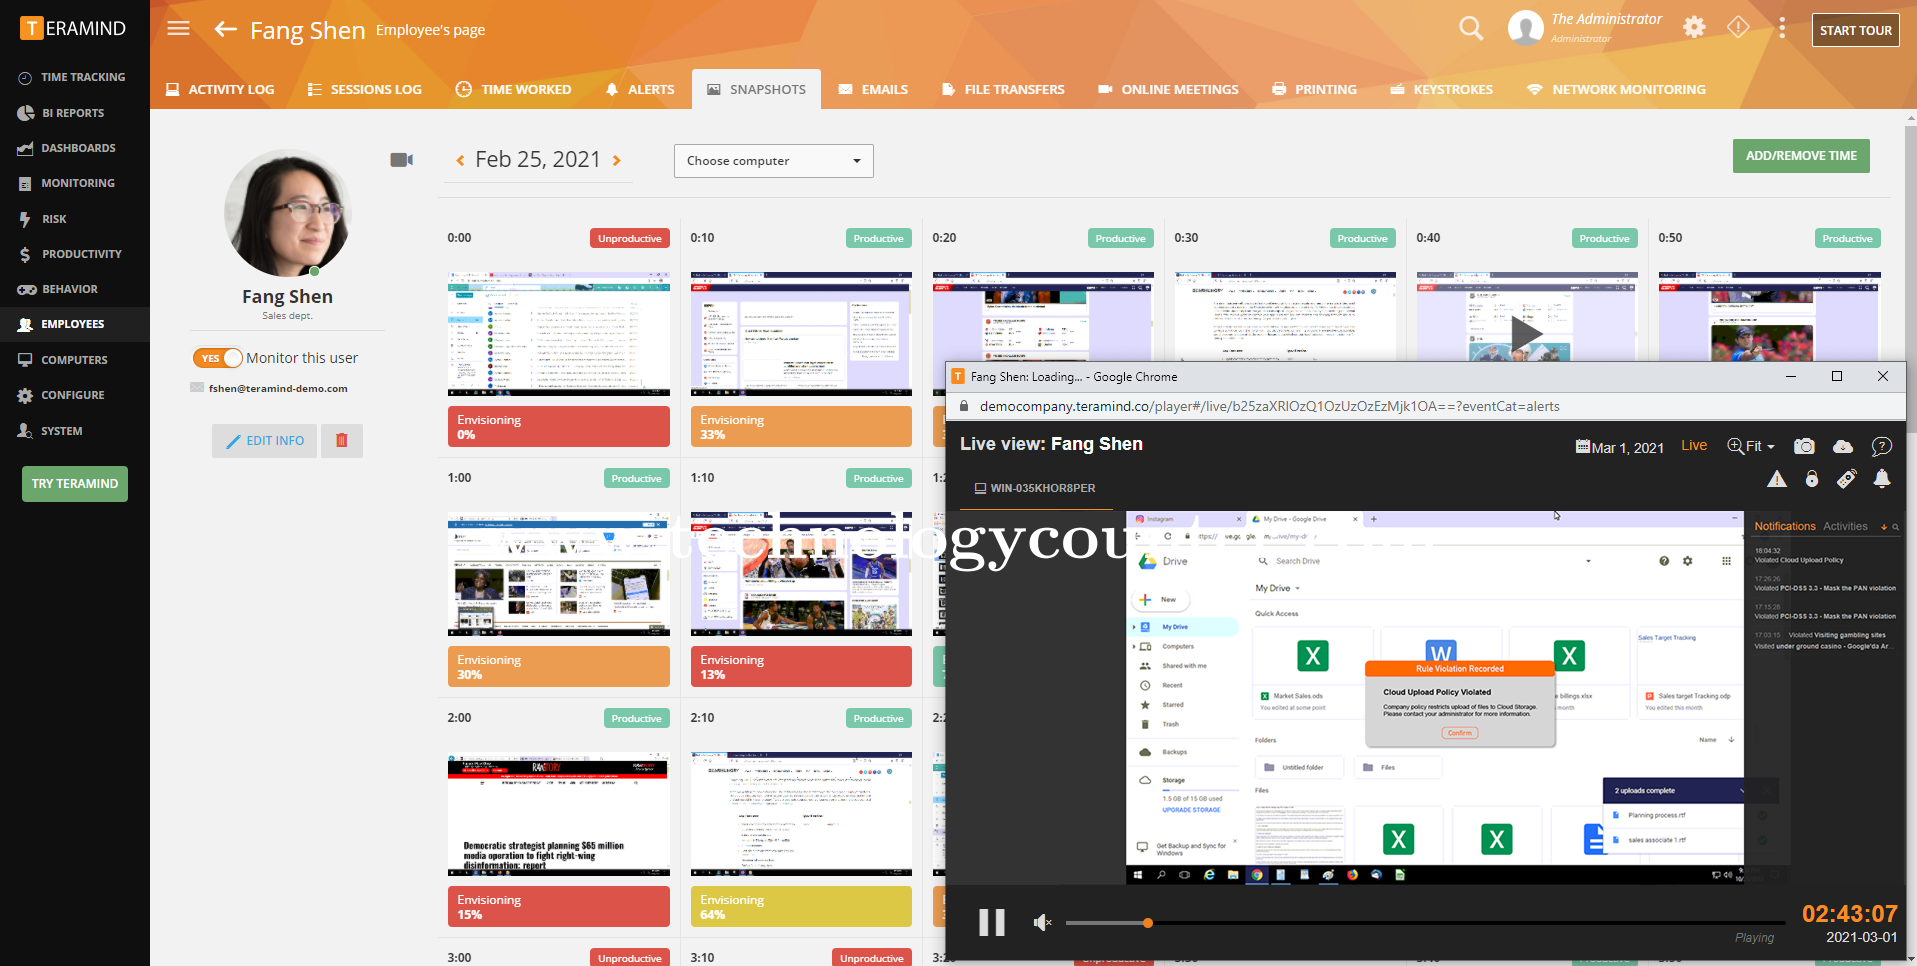The width and height of the screenshot is (1917, 966).
Task: Open Risk in the sidebar
Action: (x=75, y=219)
